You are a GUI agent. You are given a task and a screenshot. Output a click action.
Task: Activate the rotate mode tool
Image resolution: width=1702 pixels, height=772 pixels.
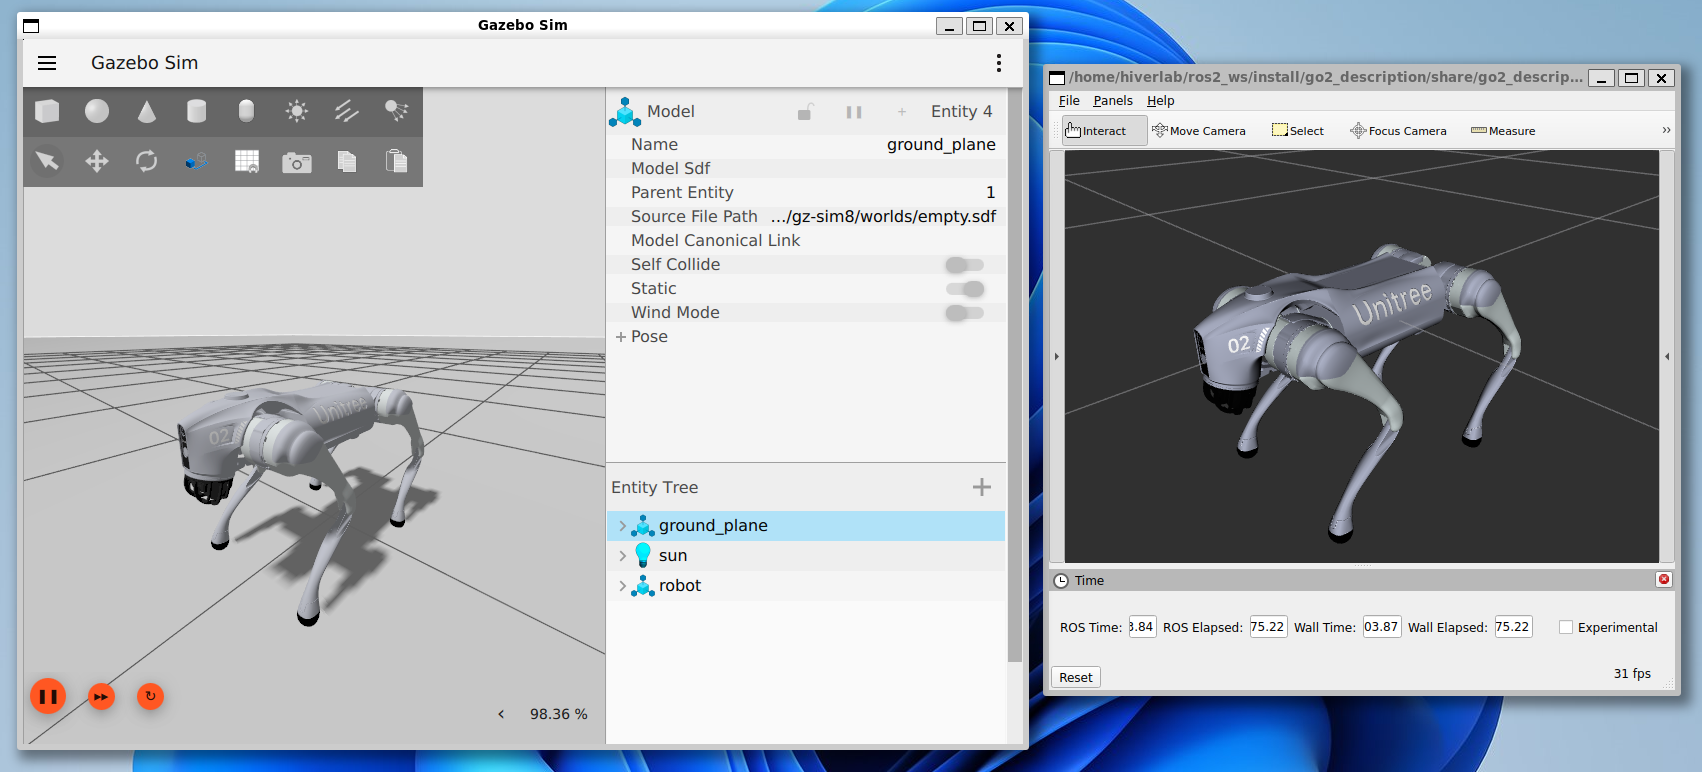pos(147,161)
